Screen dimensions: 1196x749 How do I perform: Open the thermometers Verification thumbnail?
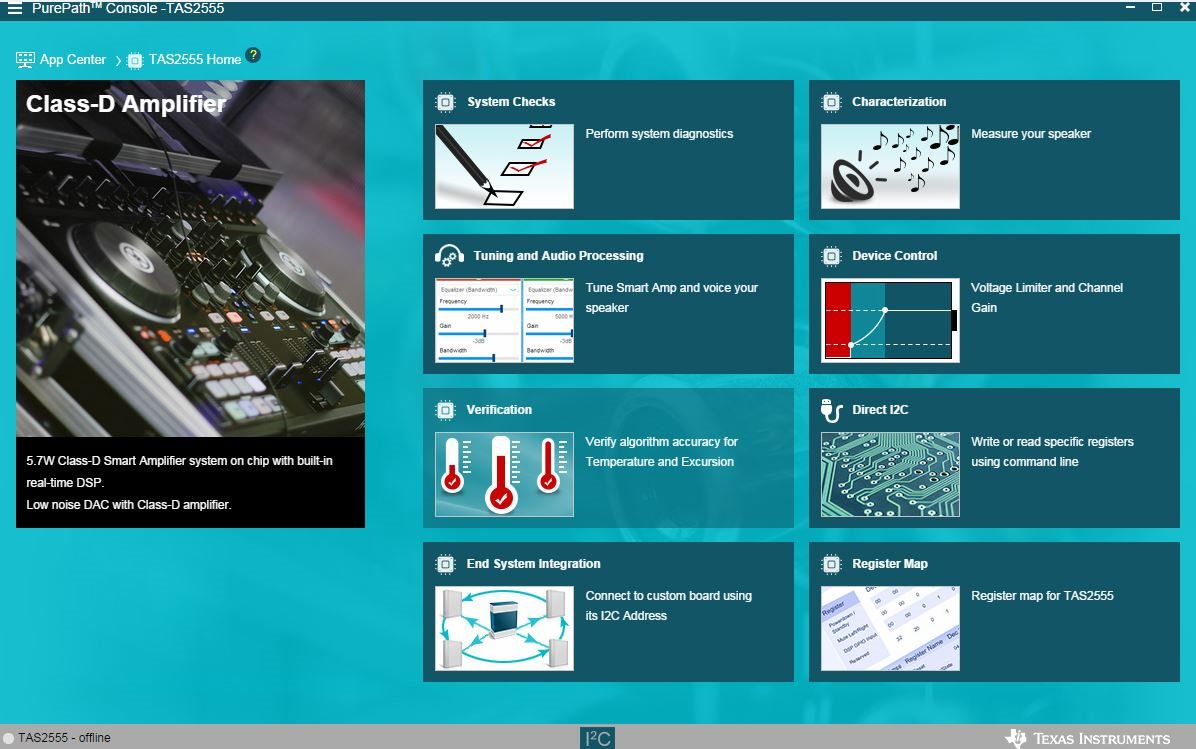point(504,474)
